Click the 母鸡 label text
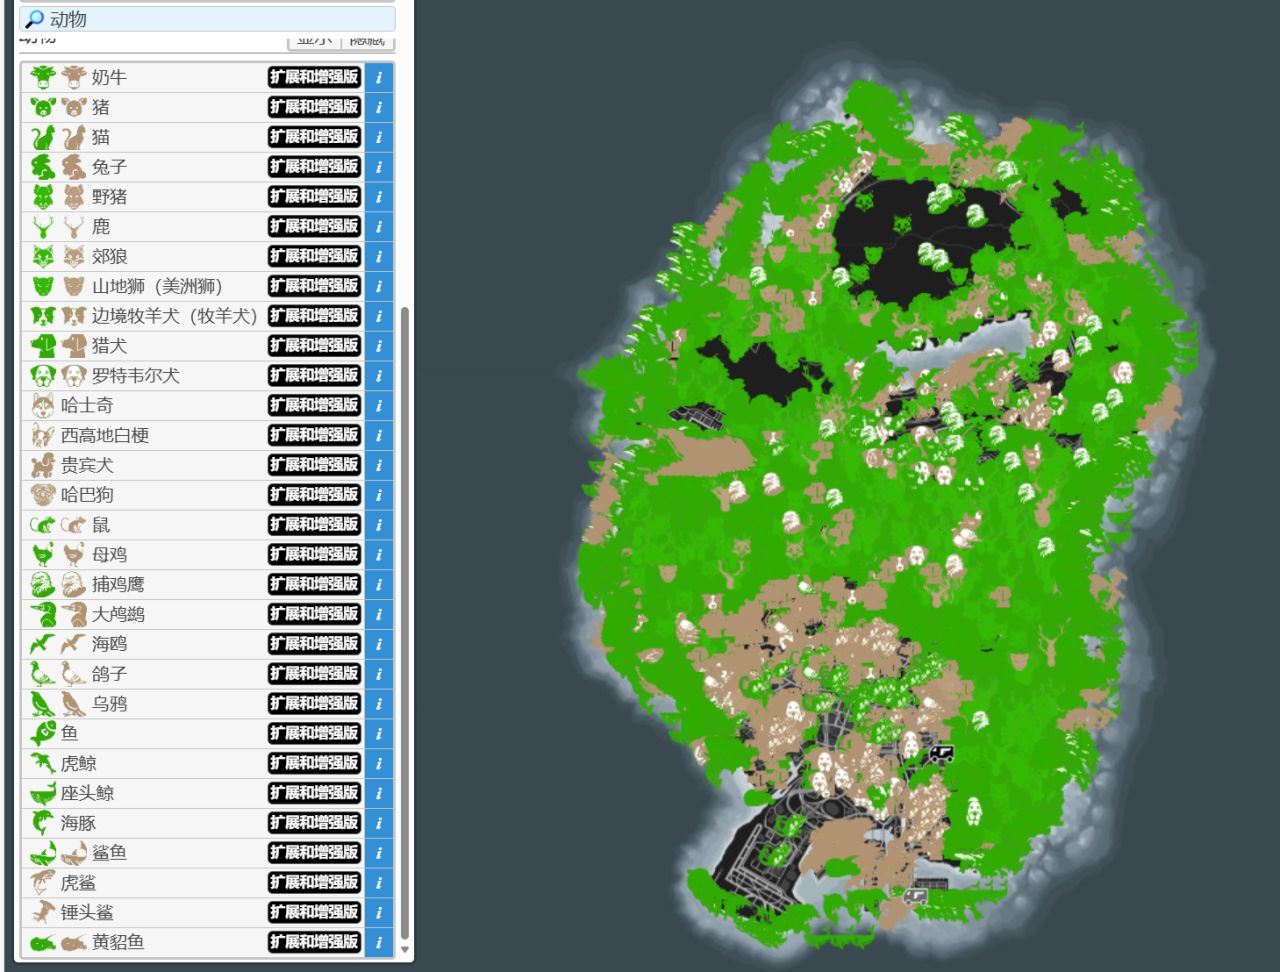 point(109,555)
